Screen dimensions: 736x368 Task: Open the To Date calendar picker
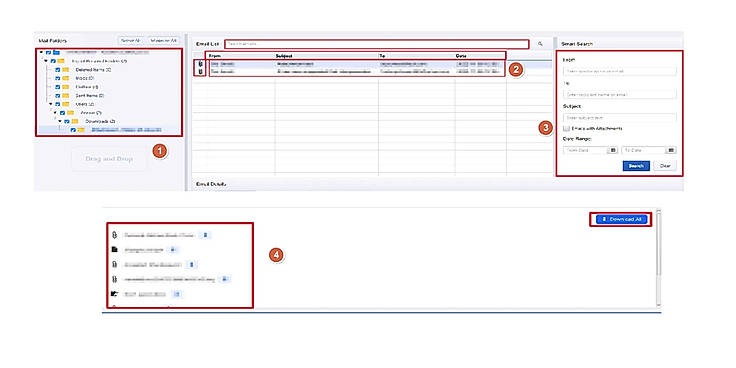pyautogui.click(x=671, y=150)
